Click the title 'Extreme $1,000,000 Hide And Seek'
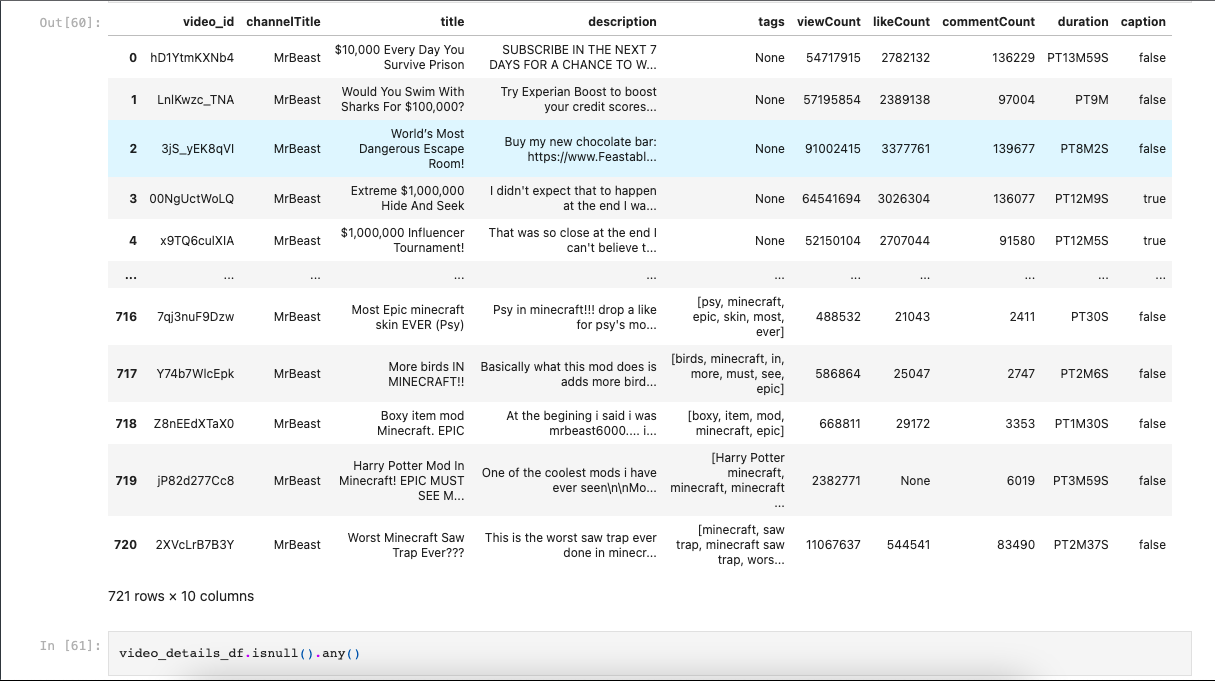Image resolution: width=1215 pixels, height=681 pixels. [x=407, y=198]
